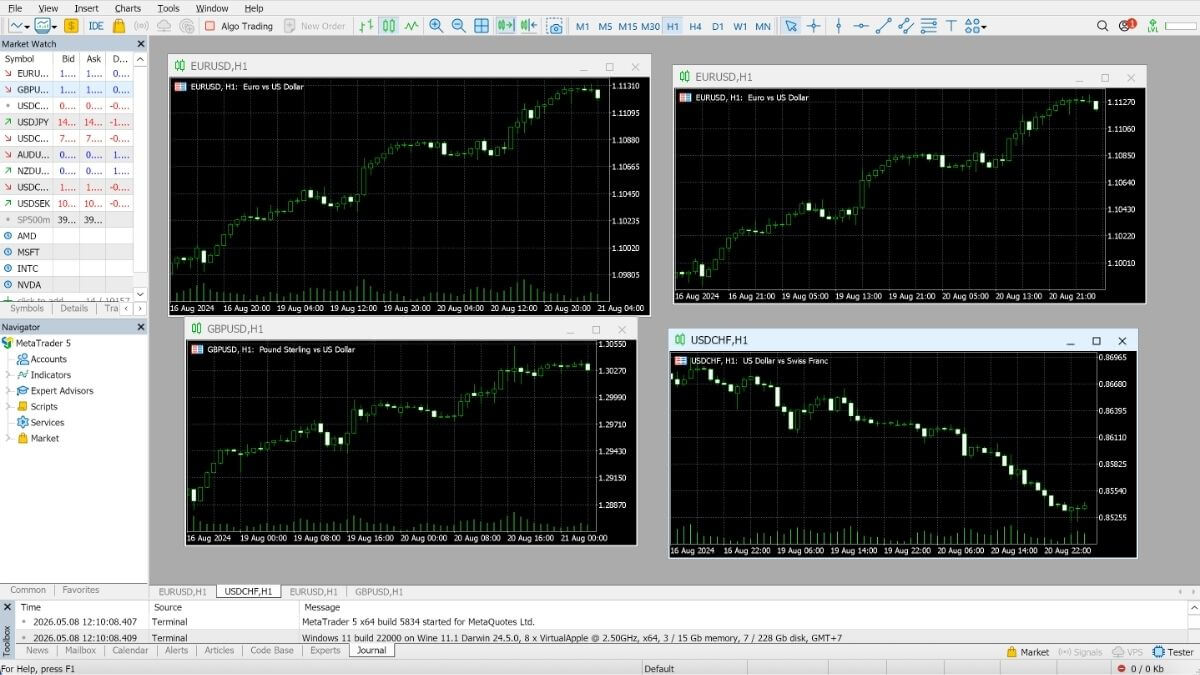Expand the Market tree node in Navigator
The height and width of the screenshot is (675, 1200).
[x=9, y=438]
